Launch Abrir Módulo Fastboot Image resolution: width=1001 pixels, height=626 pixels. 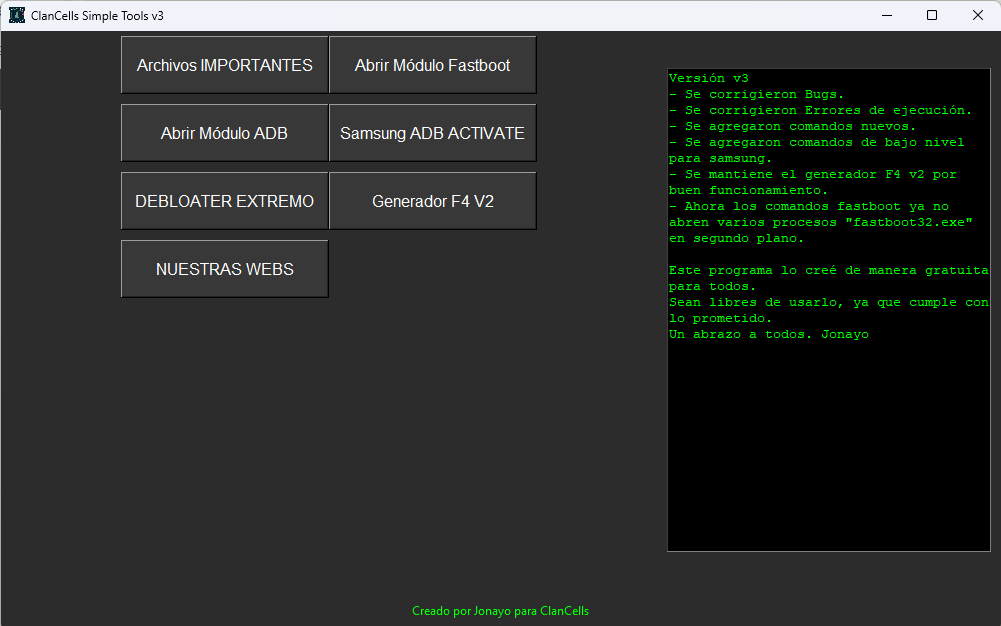click(x=432, y=65)
